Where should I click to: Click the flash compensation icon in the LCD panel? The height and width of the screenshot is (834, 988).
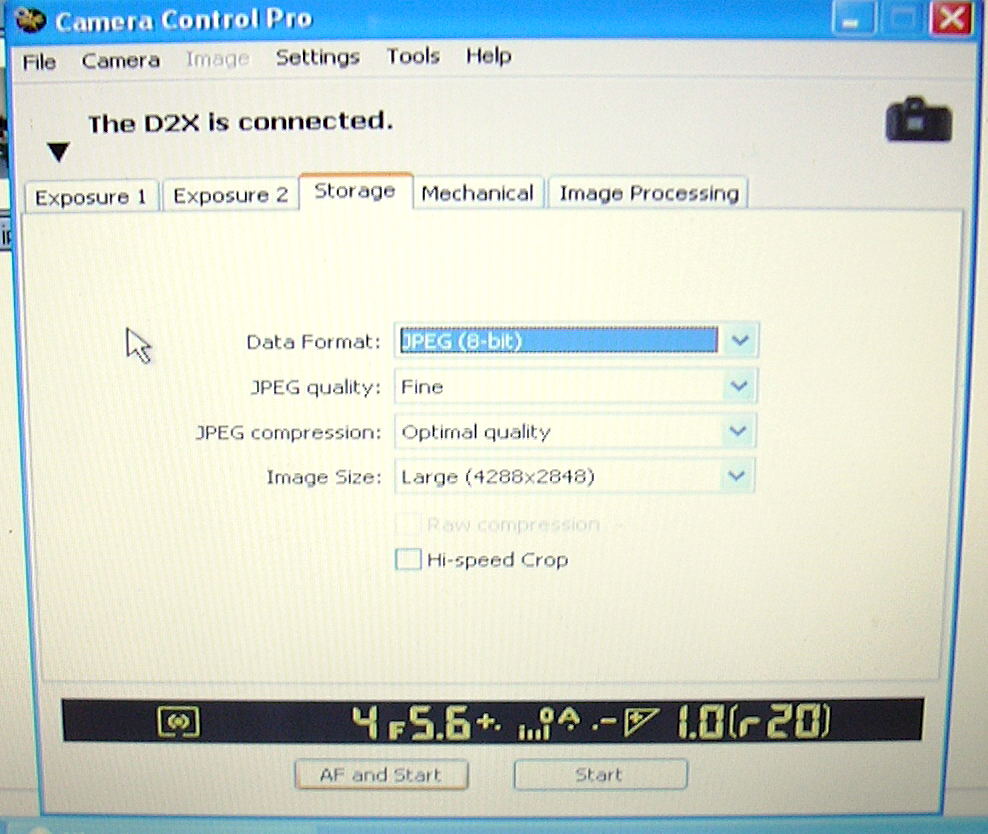point(641,722)
